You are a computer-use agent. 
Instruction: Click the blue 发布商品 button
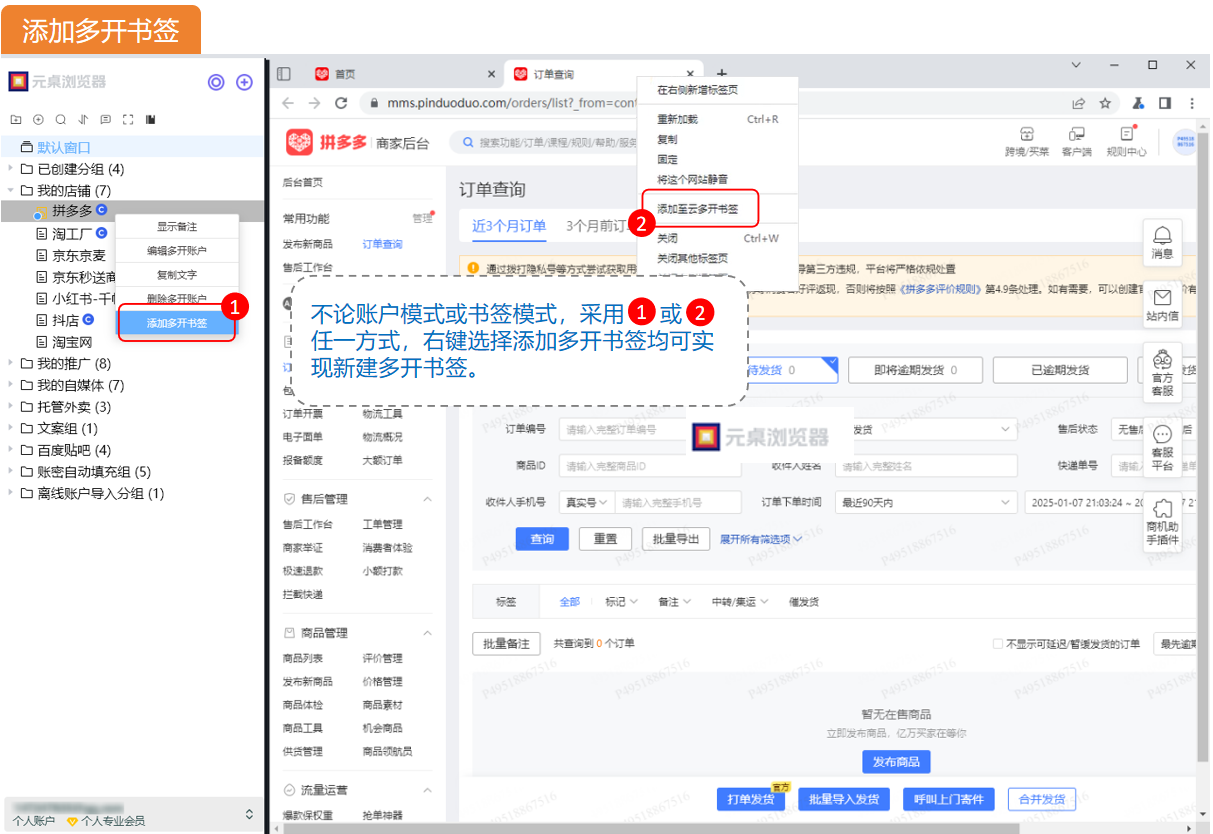[x=896, y=762]
